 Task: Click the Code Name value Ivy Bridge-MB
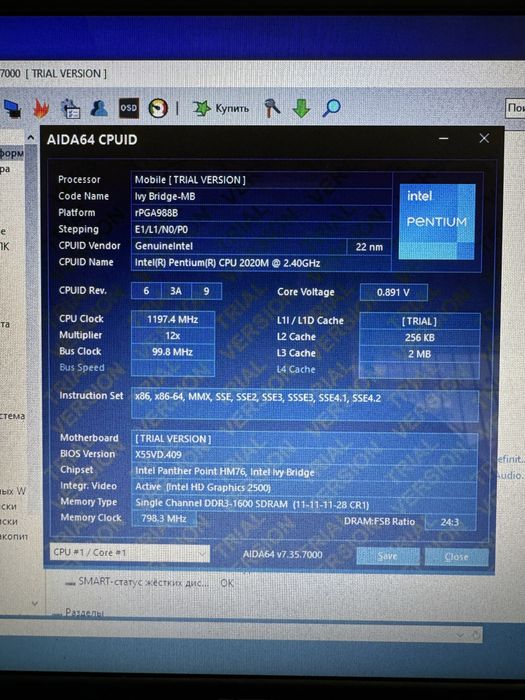pyautogui.click(x=261, y=197)
